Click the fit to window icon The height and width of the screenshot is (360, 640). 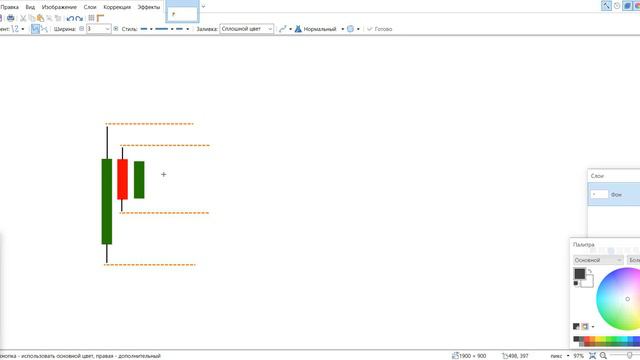click(x=593, y=356)
